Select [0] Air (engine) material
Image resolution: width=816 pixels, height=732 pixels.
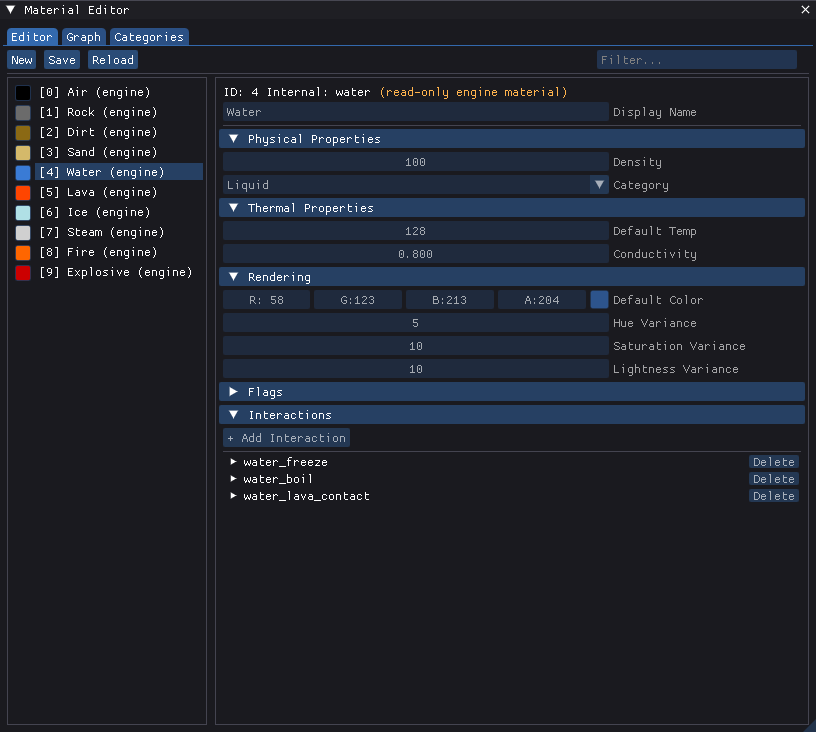119,92
